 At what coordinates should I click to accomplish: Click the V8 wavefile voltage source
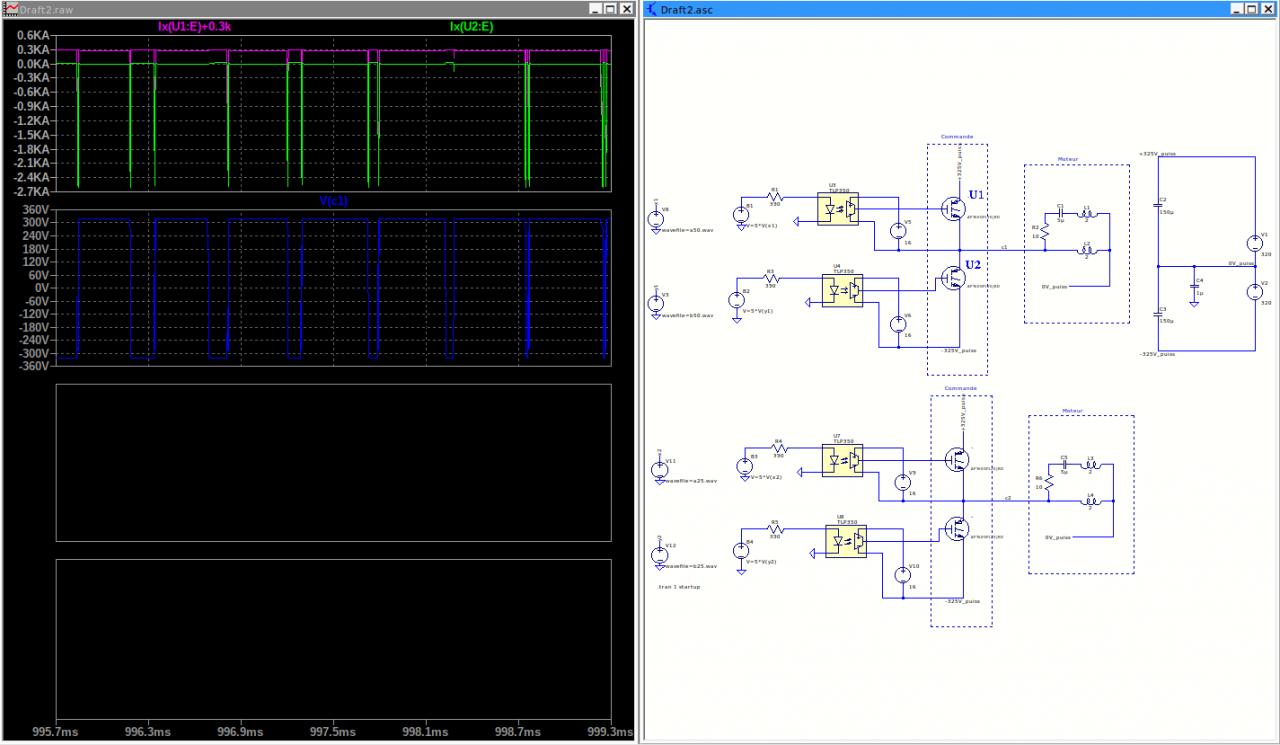click(656, 218)
